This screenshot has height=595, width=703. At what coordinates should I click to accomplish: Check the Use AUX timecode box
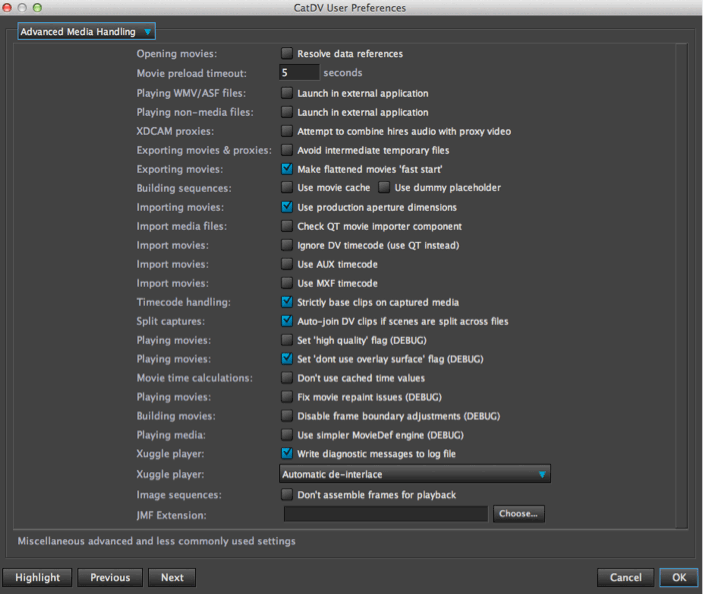point(287,264)
